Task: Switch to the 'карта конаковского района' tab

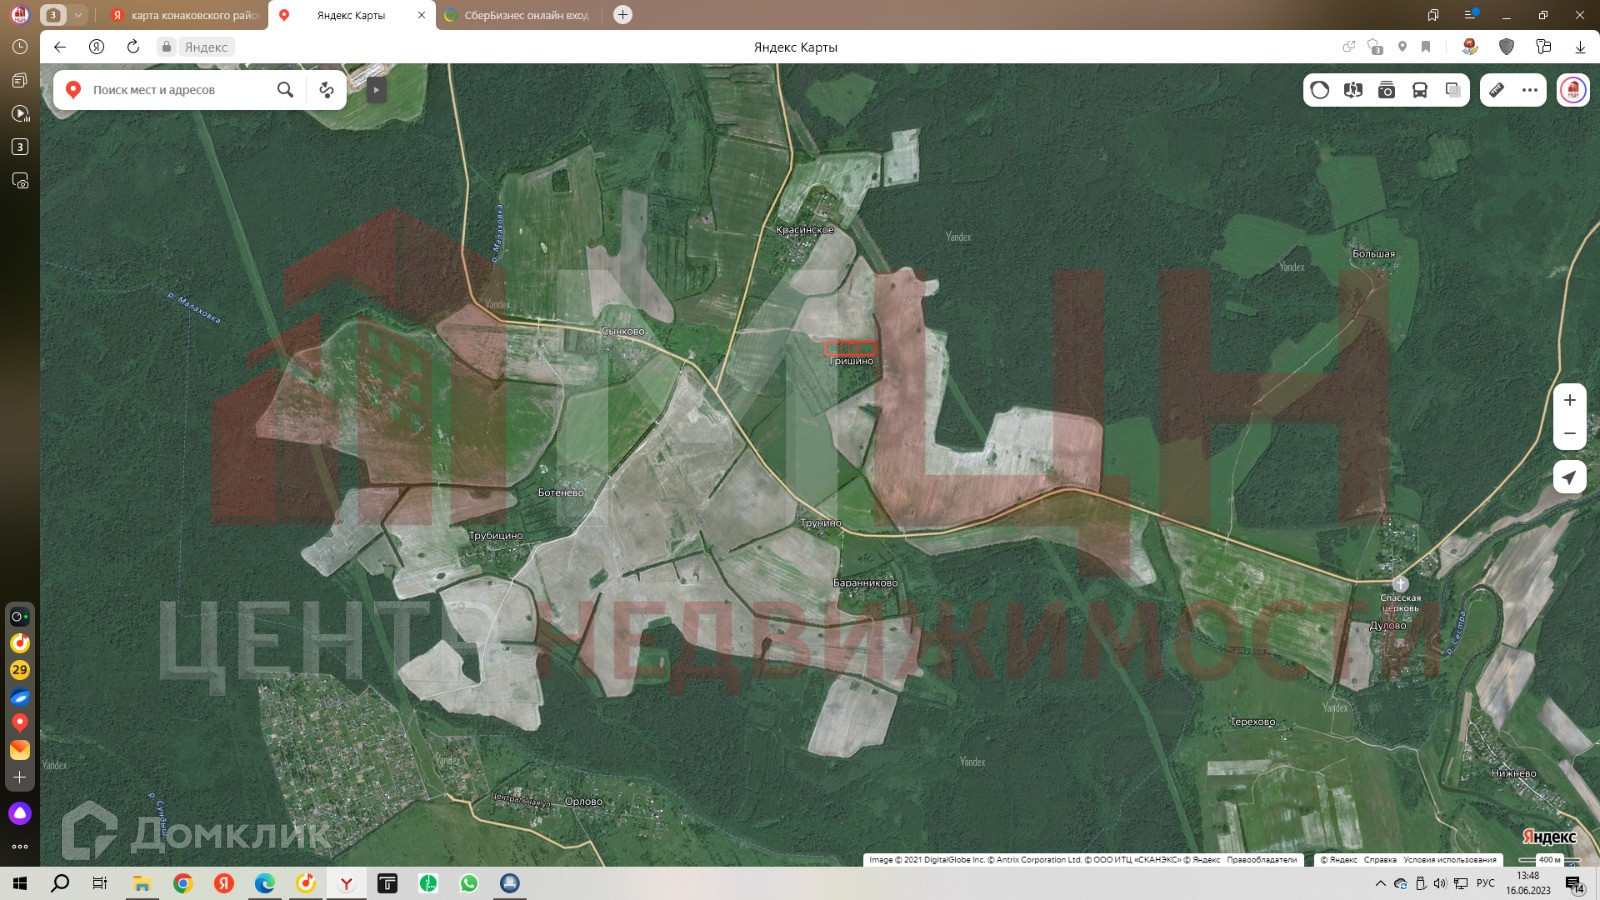Action: (185, 15)
